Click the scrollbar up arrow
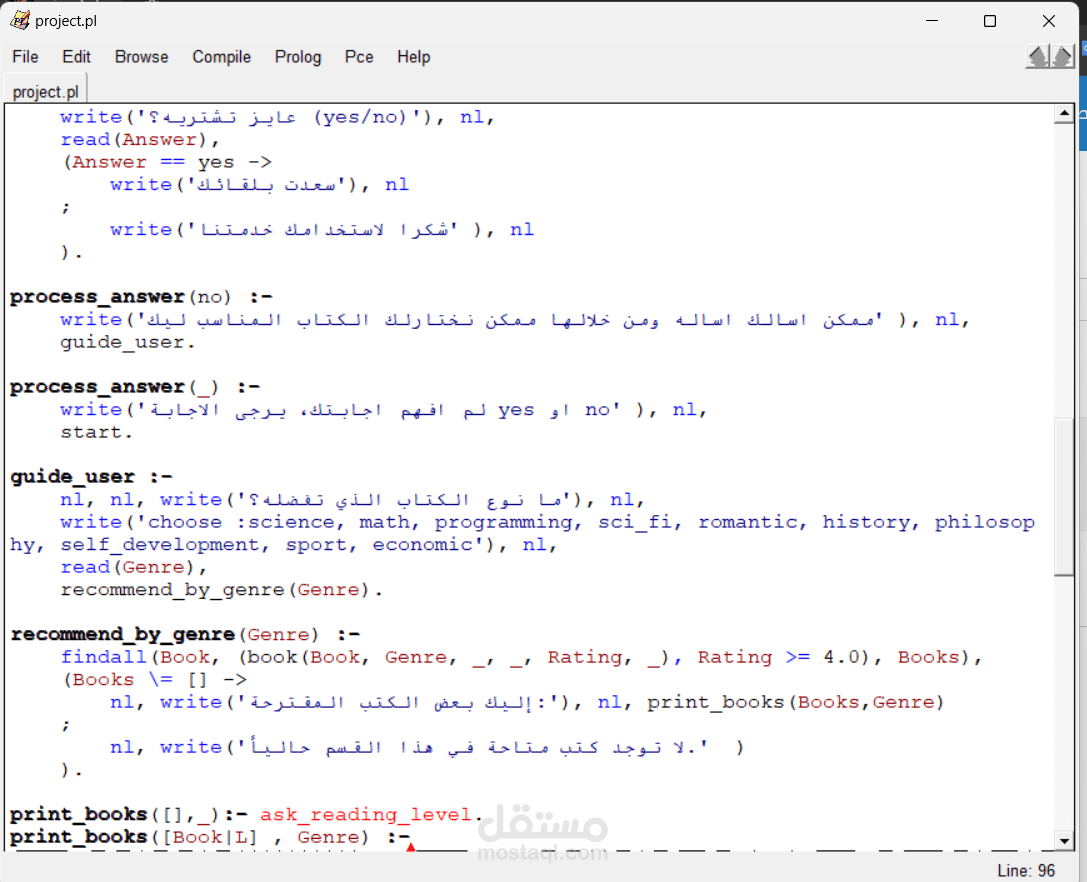Image resolution: width=1087 pixels, height=882 pixels. point(1064,113)
